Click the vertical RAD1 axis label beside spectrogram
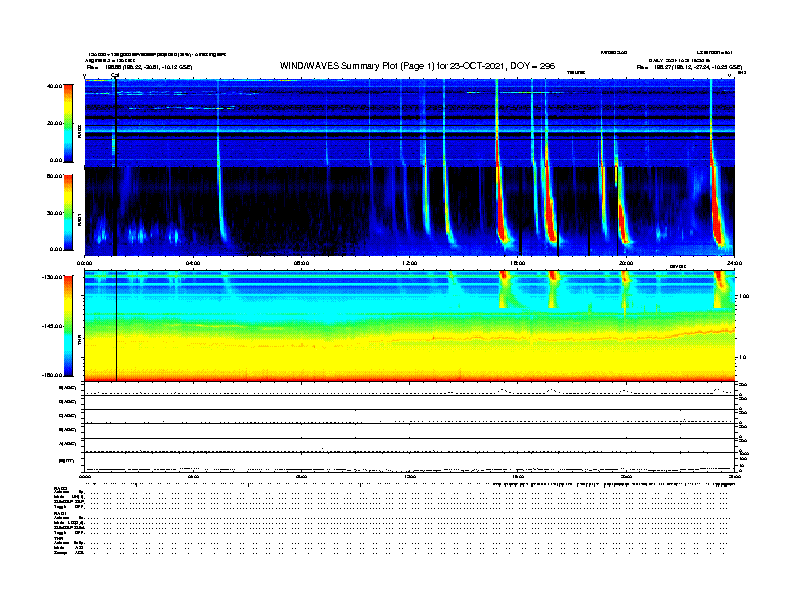Viewport: 792px width, 612px height. coord(79,220)
